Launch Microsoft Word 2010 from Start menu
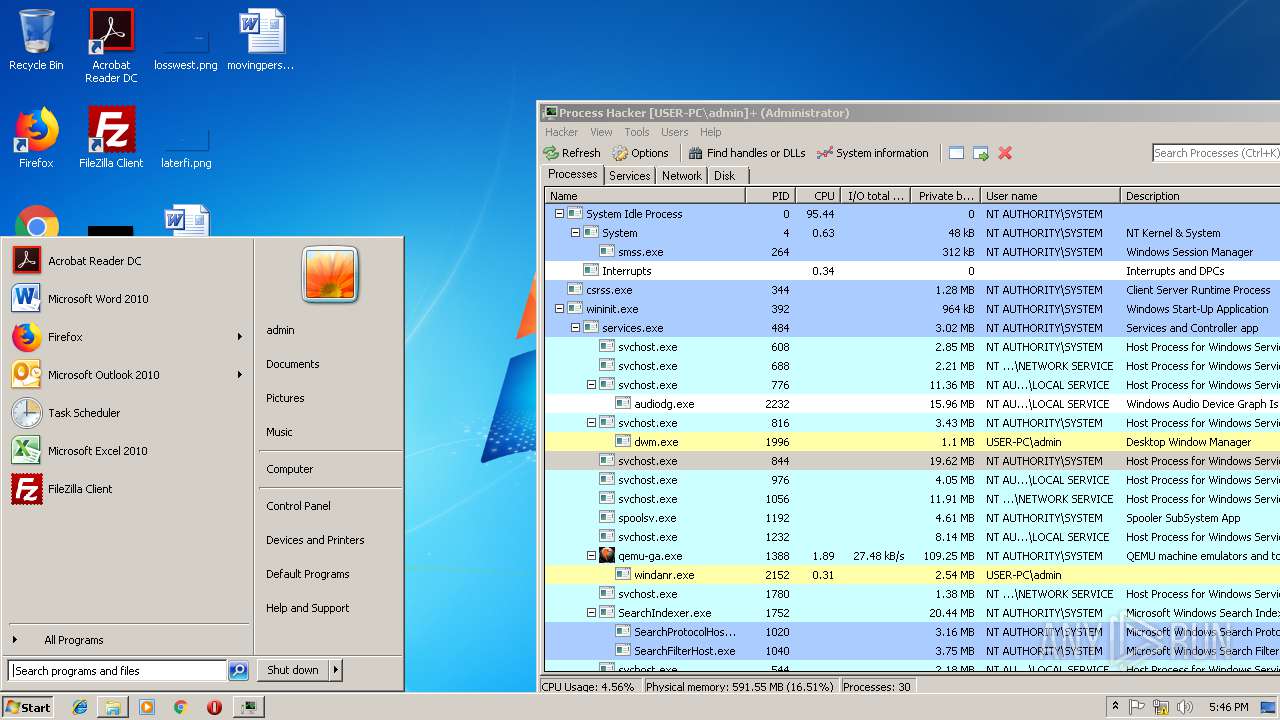This screenshot has width=1280, height=720. click(128, 299)
